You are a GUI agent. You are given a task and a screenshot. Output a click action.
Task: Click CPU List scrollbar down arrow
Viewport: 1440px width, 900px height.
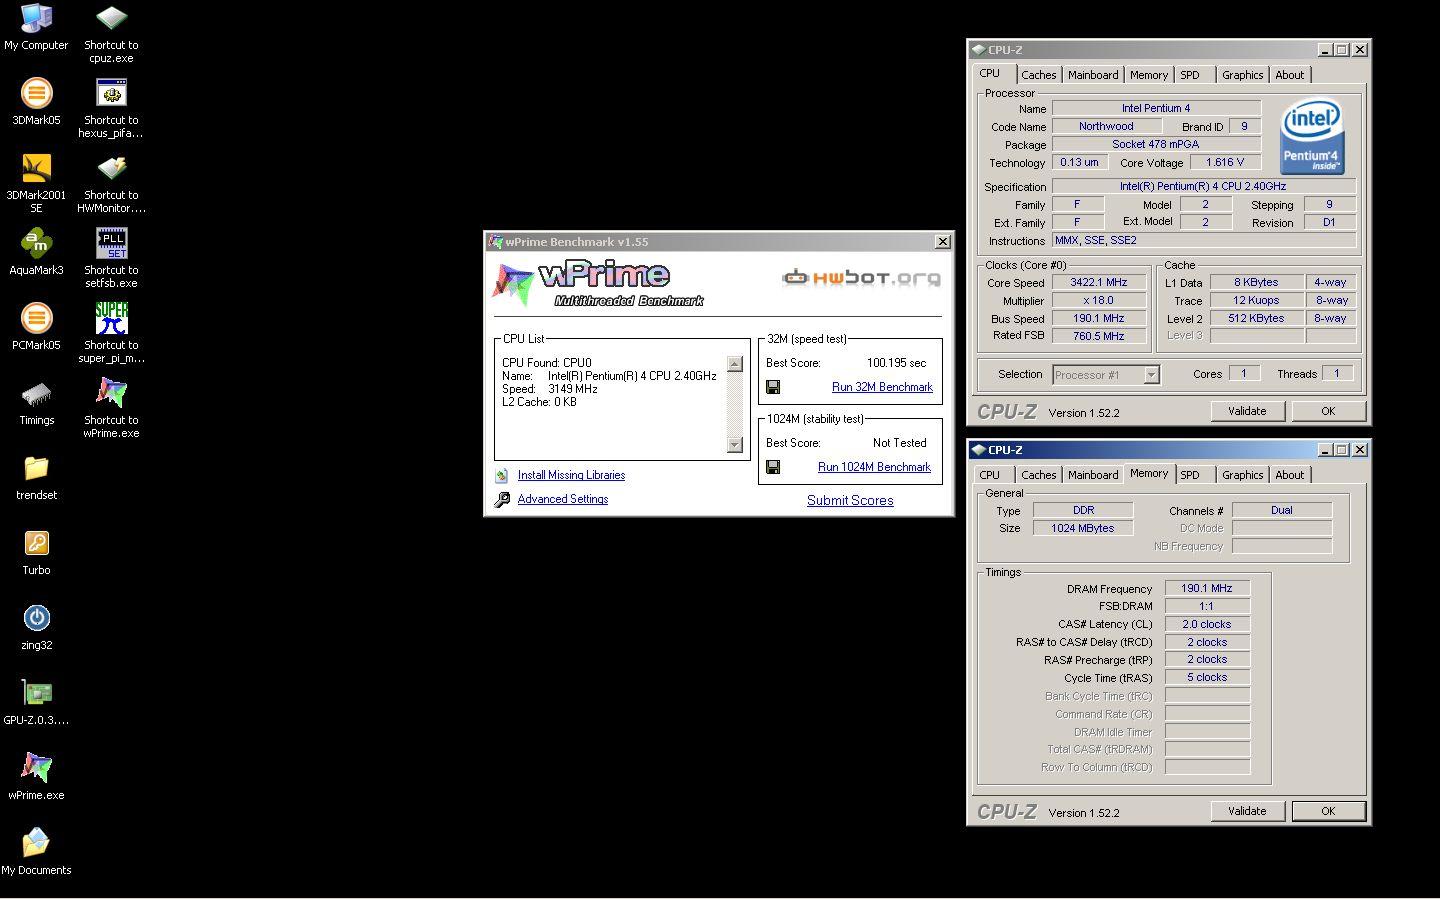coord(735,445)
